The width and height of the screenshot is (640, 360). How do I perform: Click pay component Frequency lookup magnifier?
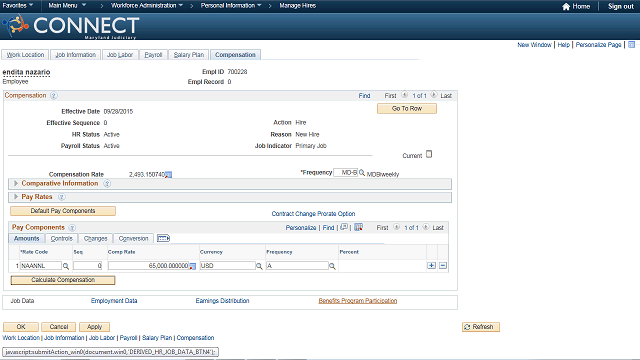(x=332, y=266)
